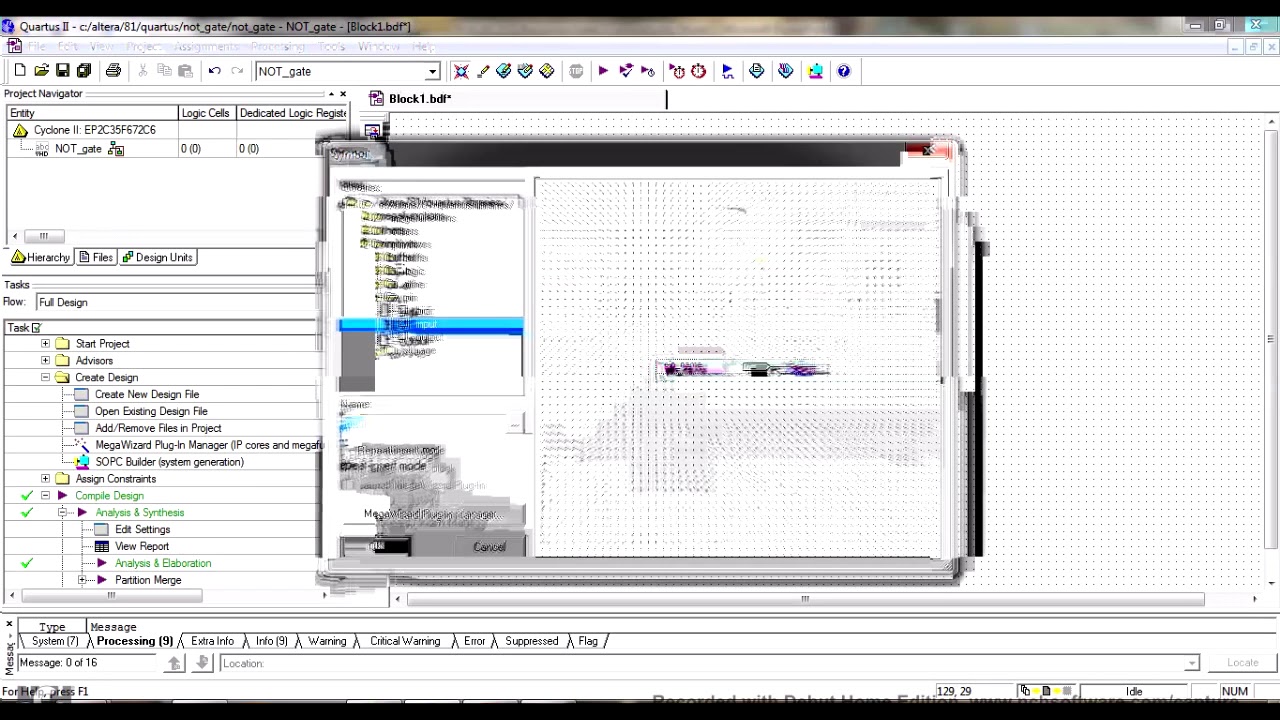Open the Flow Full Design dropdown
1280x720 pixels.
176,302
